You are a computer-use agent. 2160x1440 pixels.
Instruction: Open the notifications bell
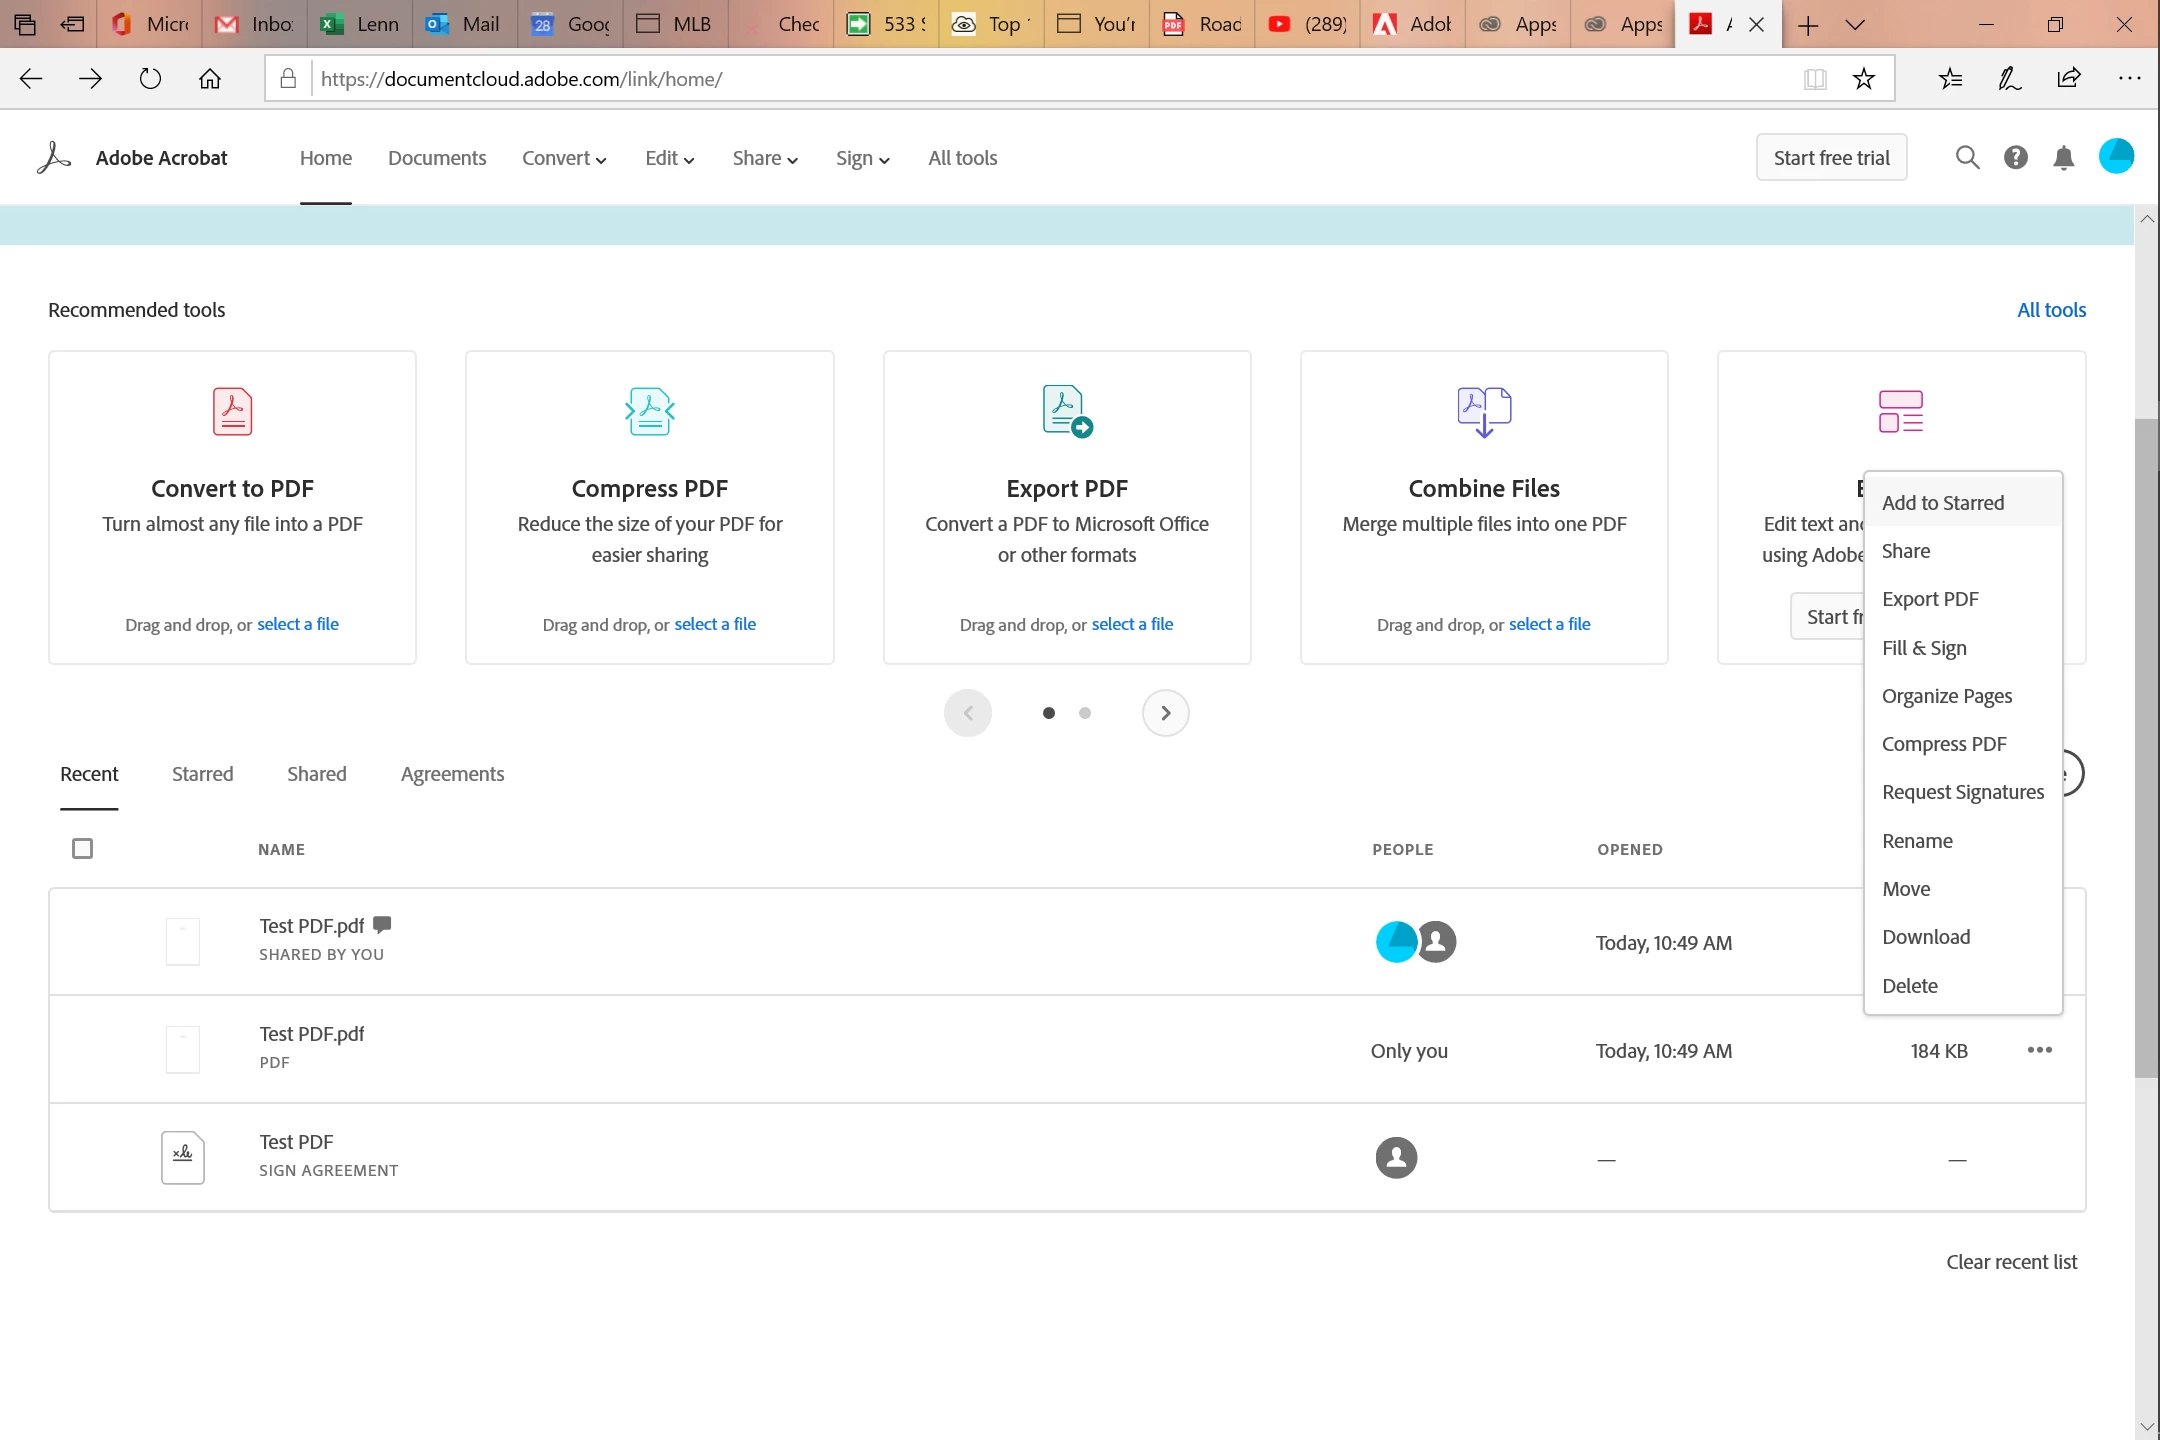[2063, 158]
